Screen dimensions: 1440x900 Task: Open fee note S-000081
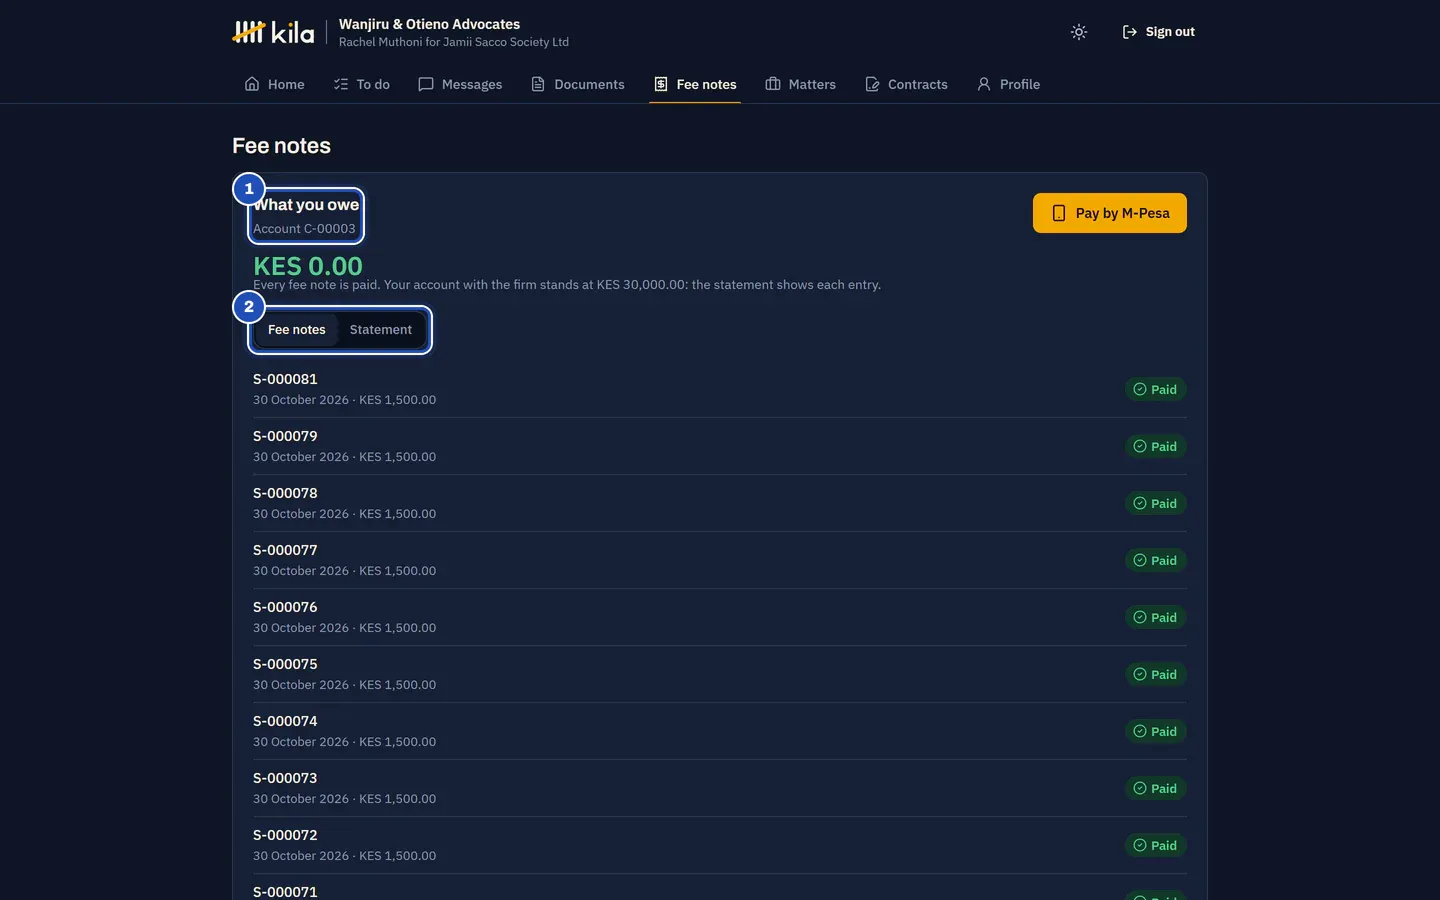pyautogui.click(x=720, y=389)
